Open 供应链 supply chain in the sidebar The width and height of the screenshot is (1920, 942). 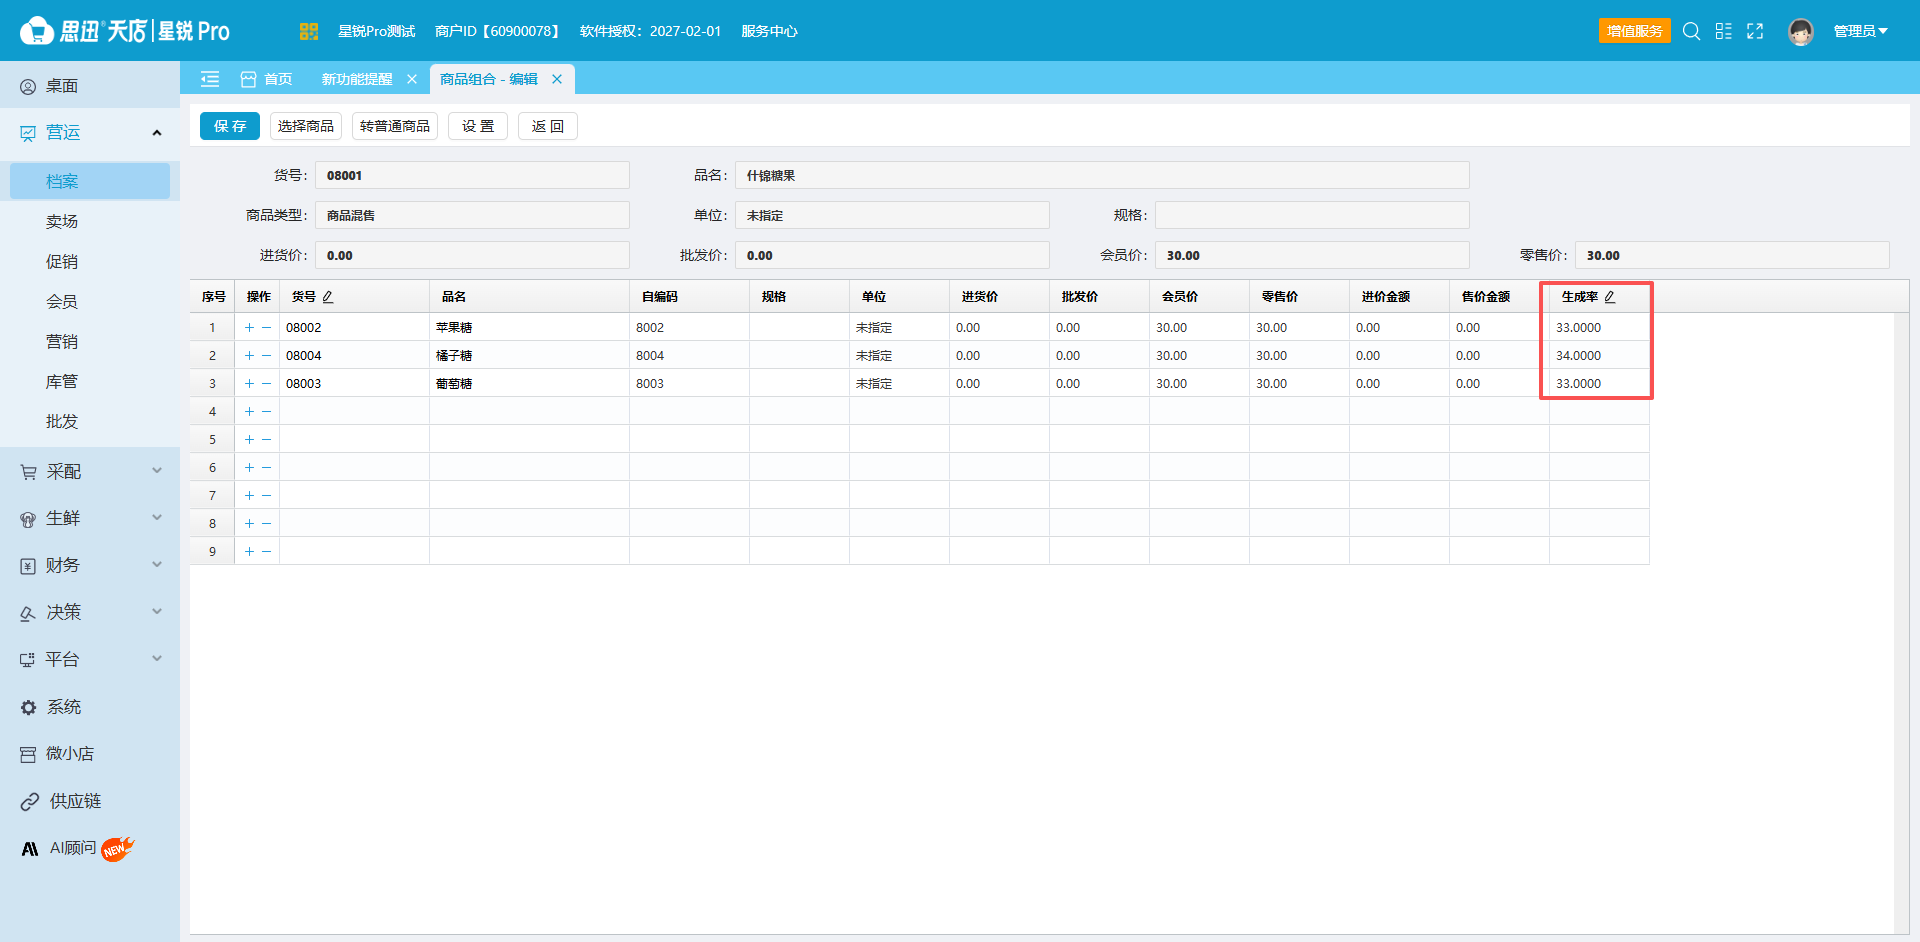pos(90,801)
